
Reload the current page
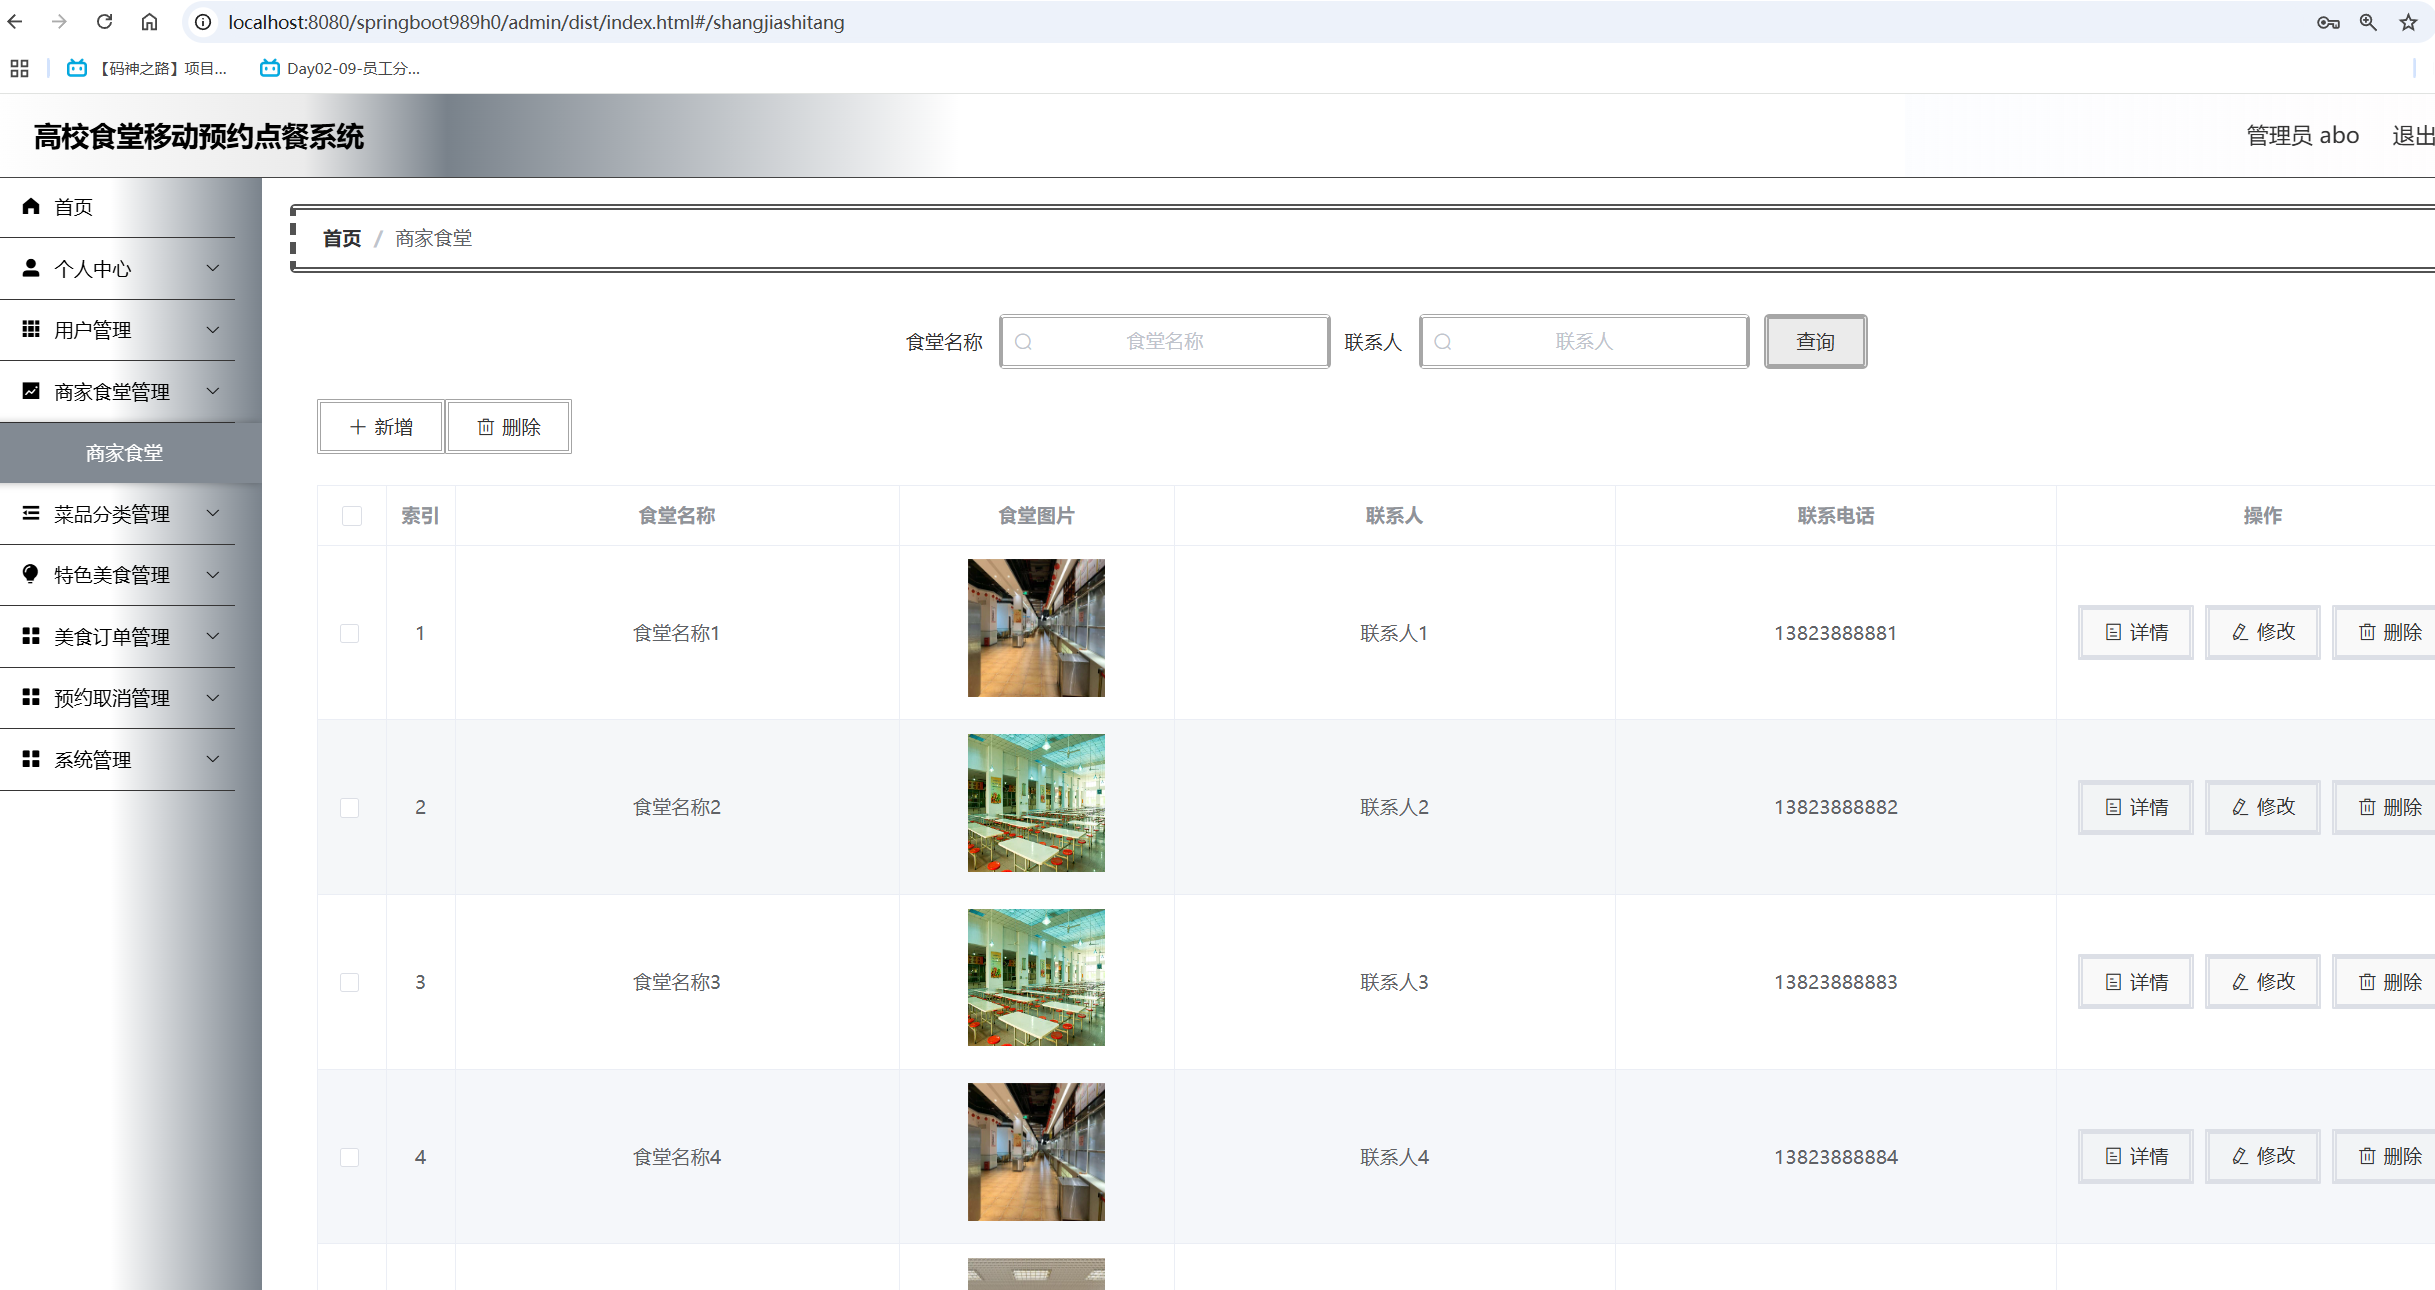point(104,22)
